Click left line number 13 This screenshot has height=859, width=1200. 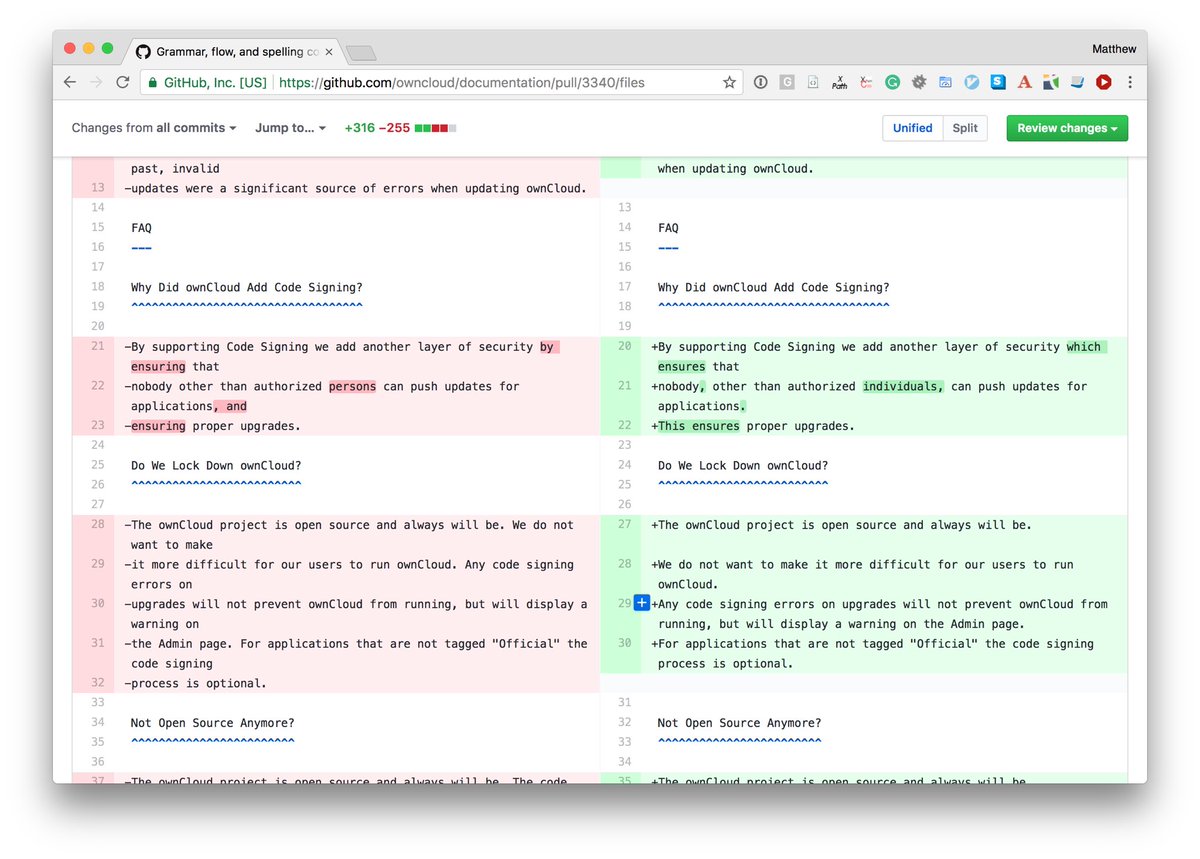[x=97, y=188]
